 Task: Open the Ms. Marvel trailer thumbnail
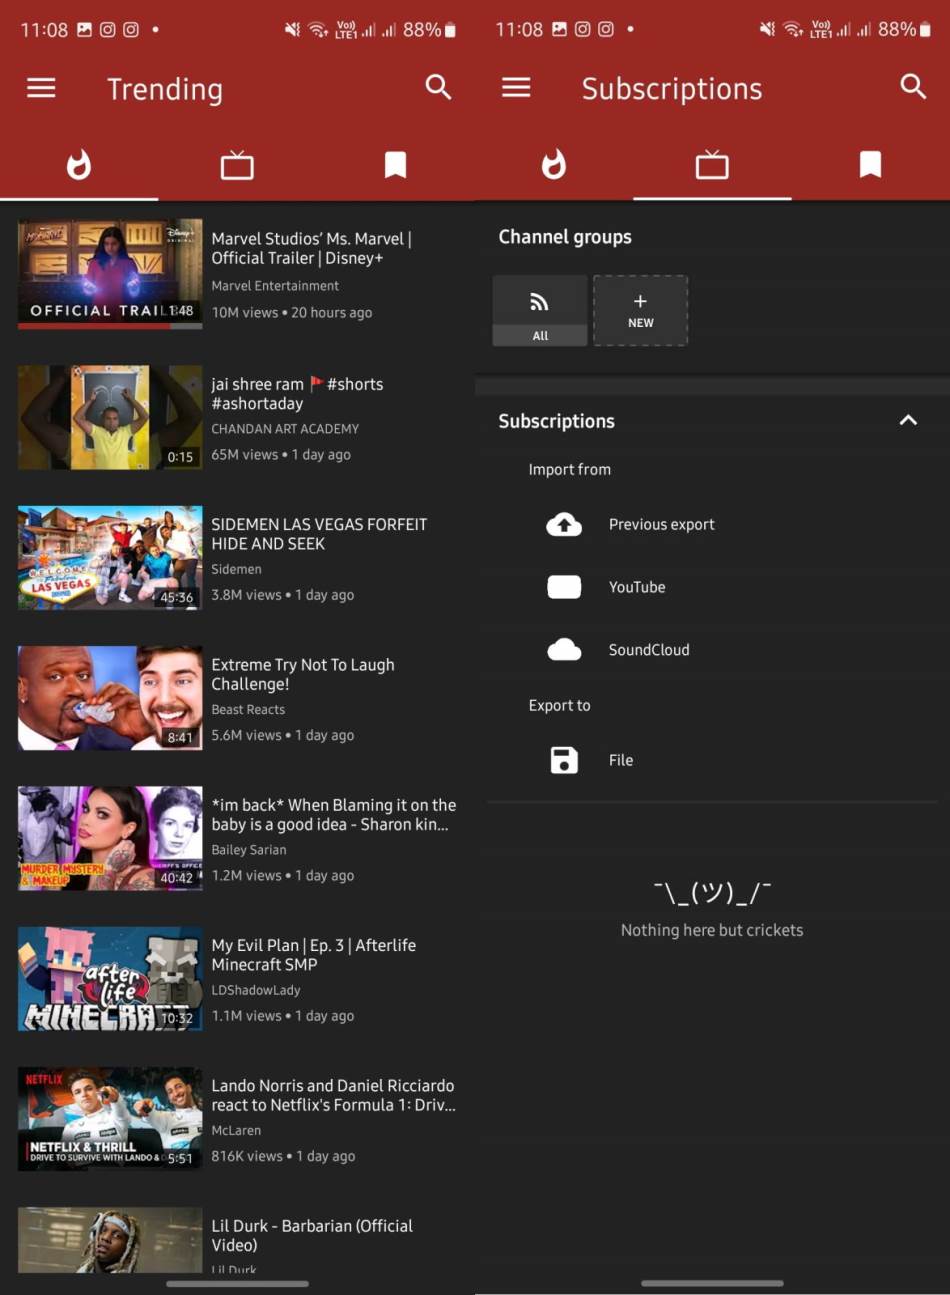(110, 271)
